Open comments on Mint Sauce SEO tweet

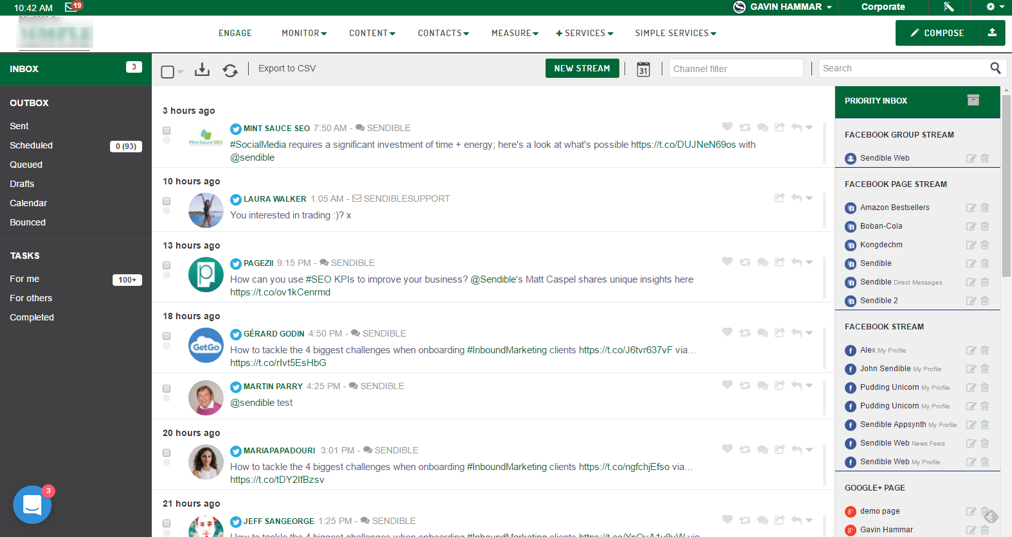pyautogui.click(x=762, y=128)
